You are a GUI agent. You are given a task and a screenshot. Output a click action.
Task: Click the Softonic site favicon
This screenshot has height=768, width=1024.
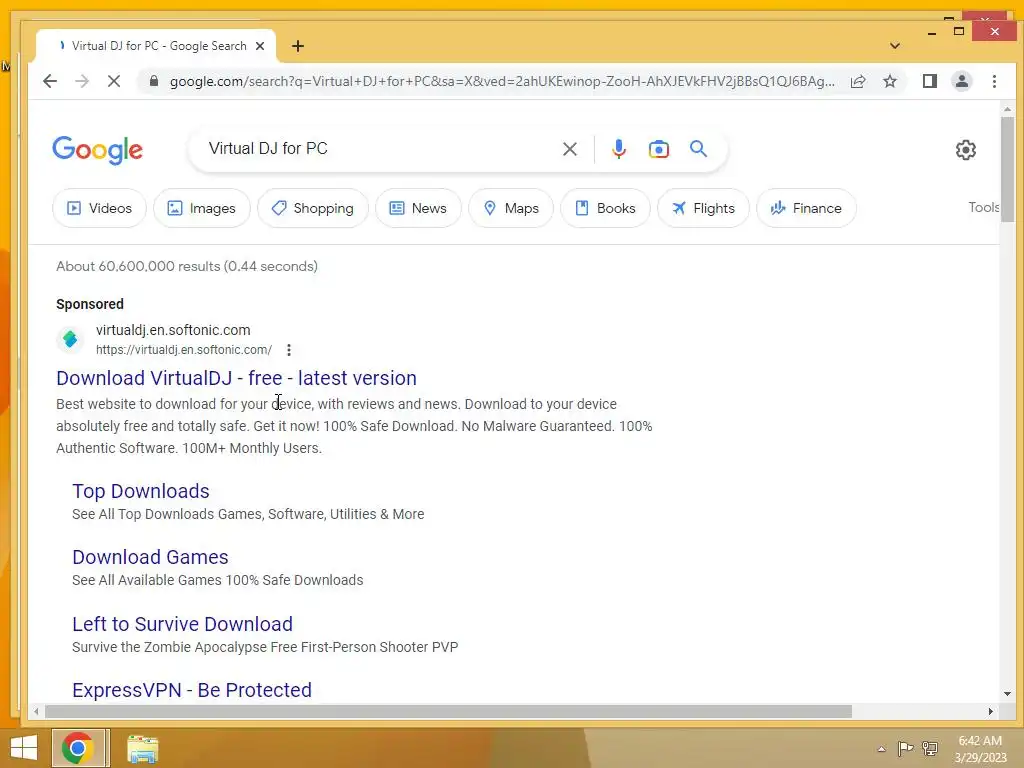click(x=70, y=339)
